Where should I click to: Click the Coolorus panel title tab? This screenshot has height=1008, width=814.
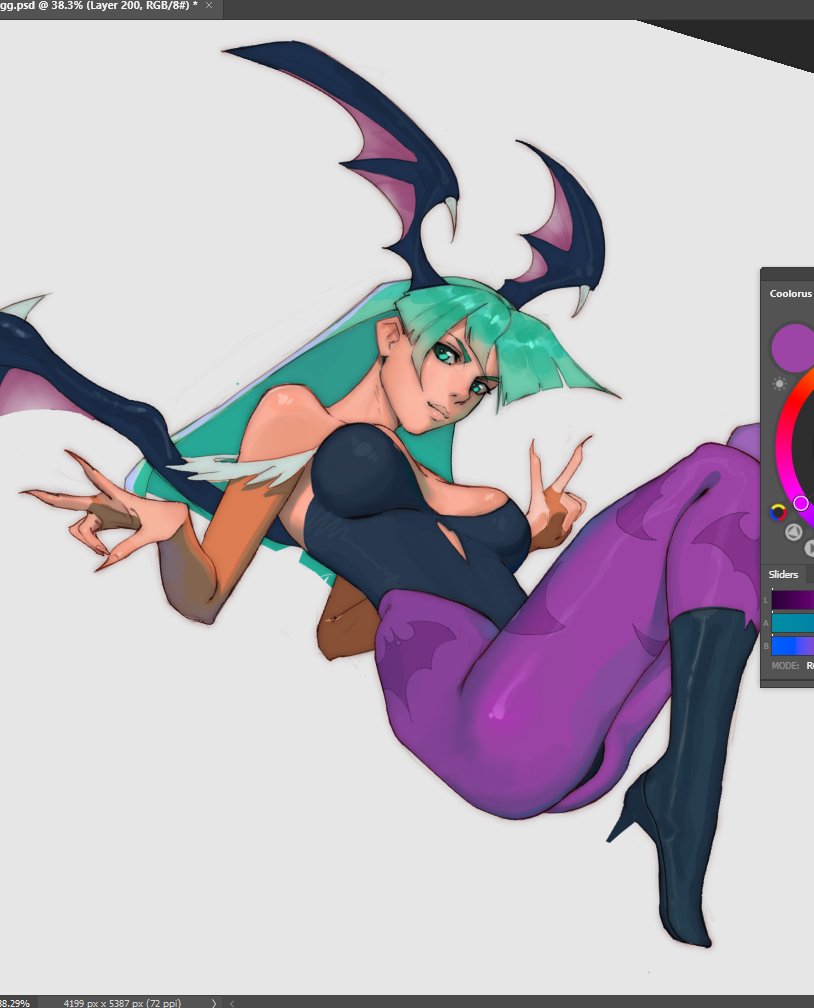[x=790, y=294]
